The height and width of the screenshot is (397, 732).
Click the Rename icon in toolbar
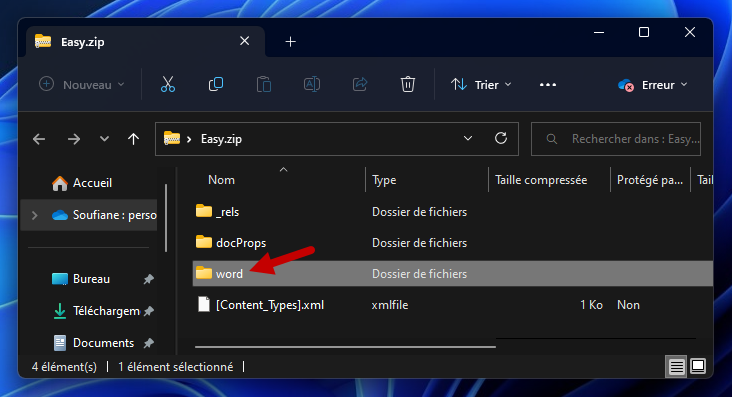(312, 85)
